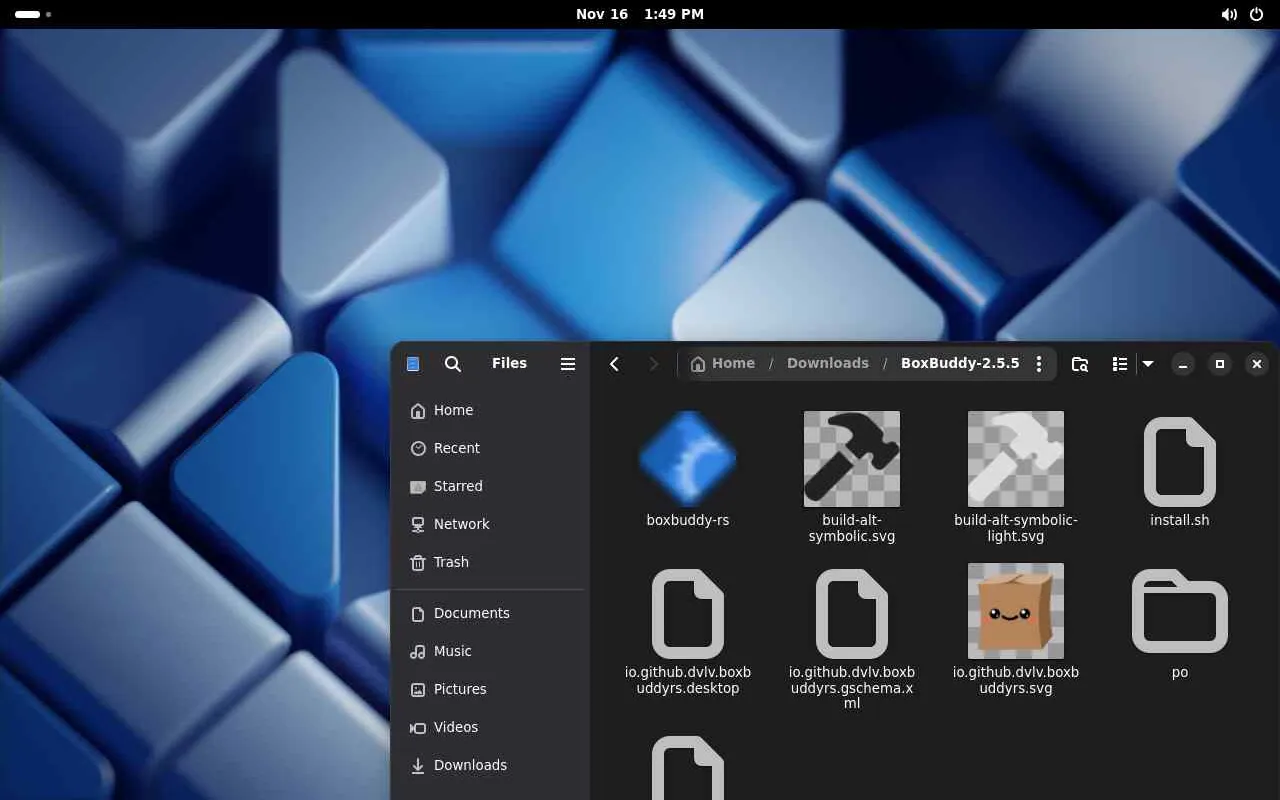Open Activities overview from top-left pill
The image size is (1280, 800).
tap(33, 14)
